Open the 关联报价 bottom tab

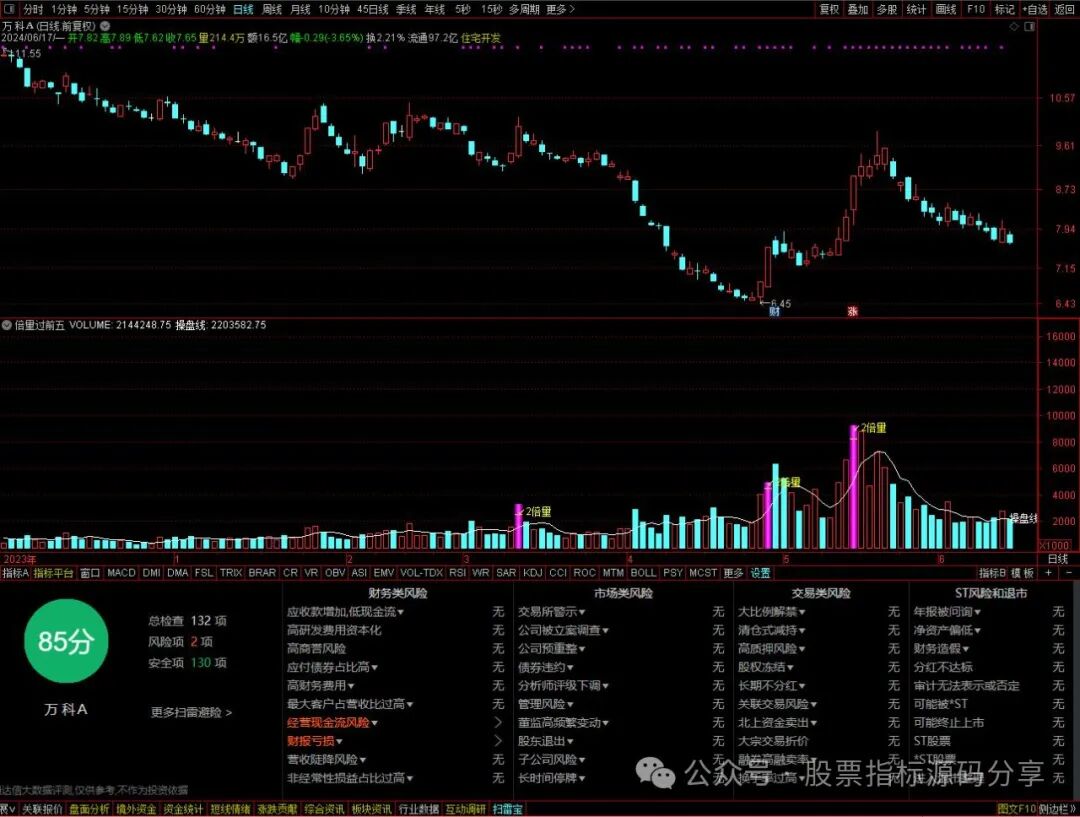pyautogui.click(x=42, y=809)
